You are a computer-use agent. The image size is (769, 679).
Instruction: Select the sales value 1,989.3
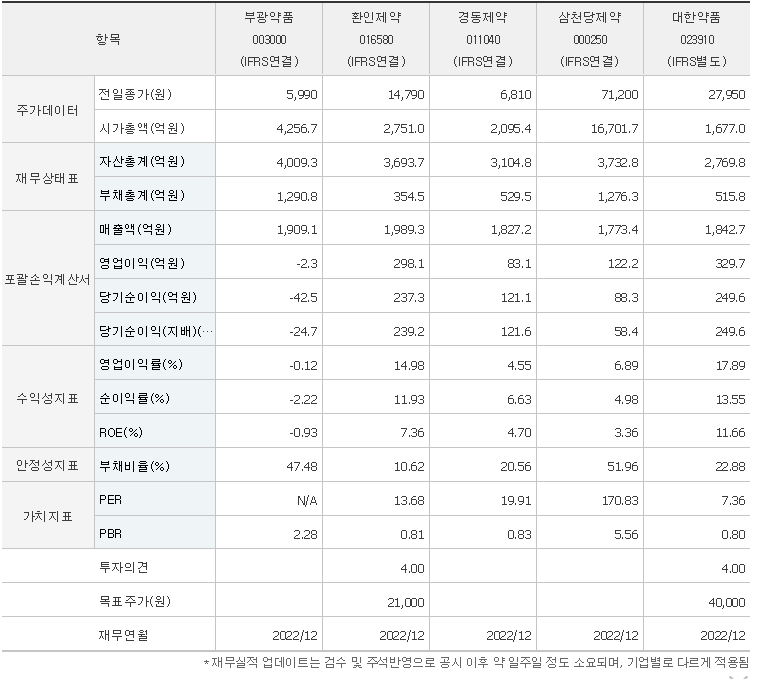(404, 230)
